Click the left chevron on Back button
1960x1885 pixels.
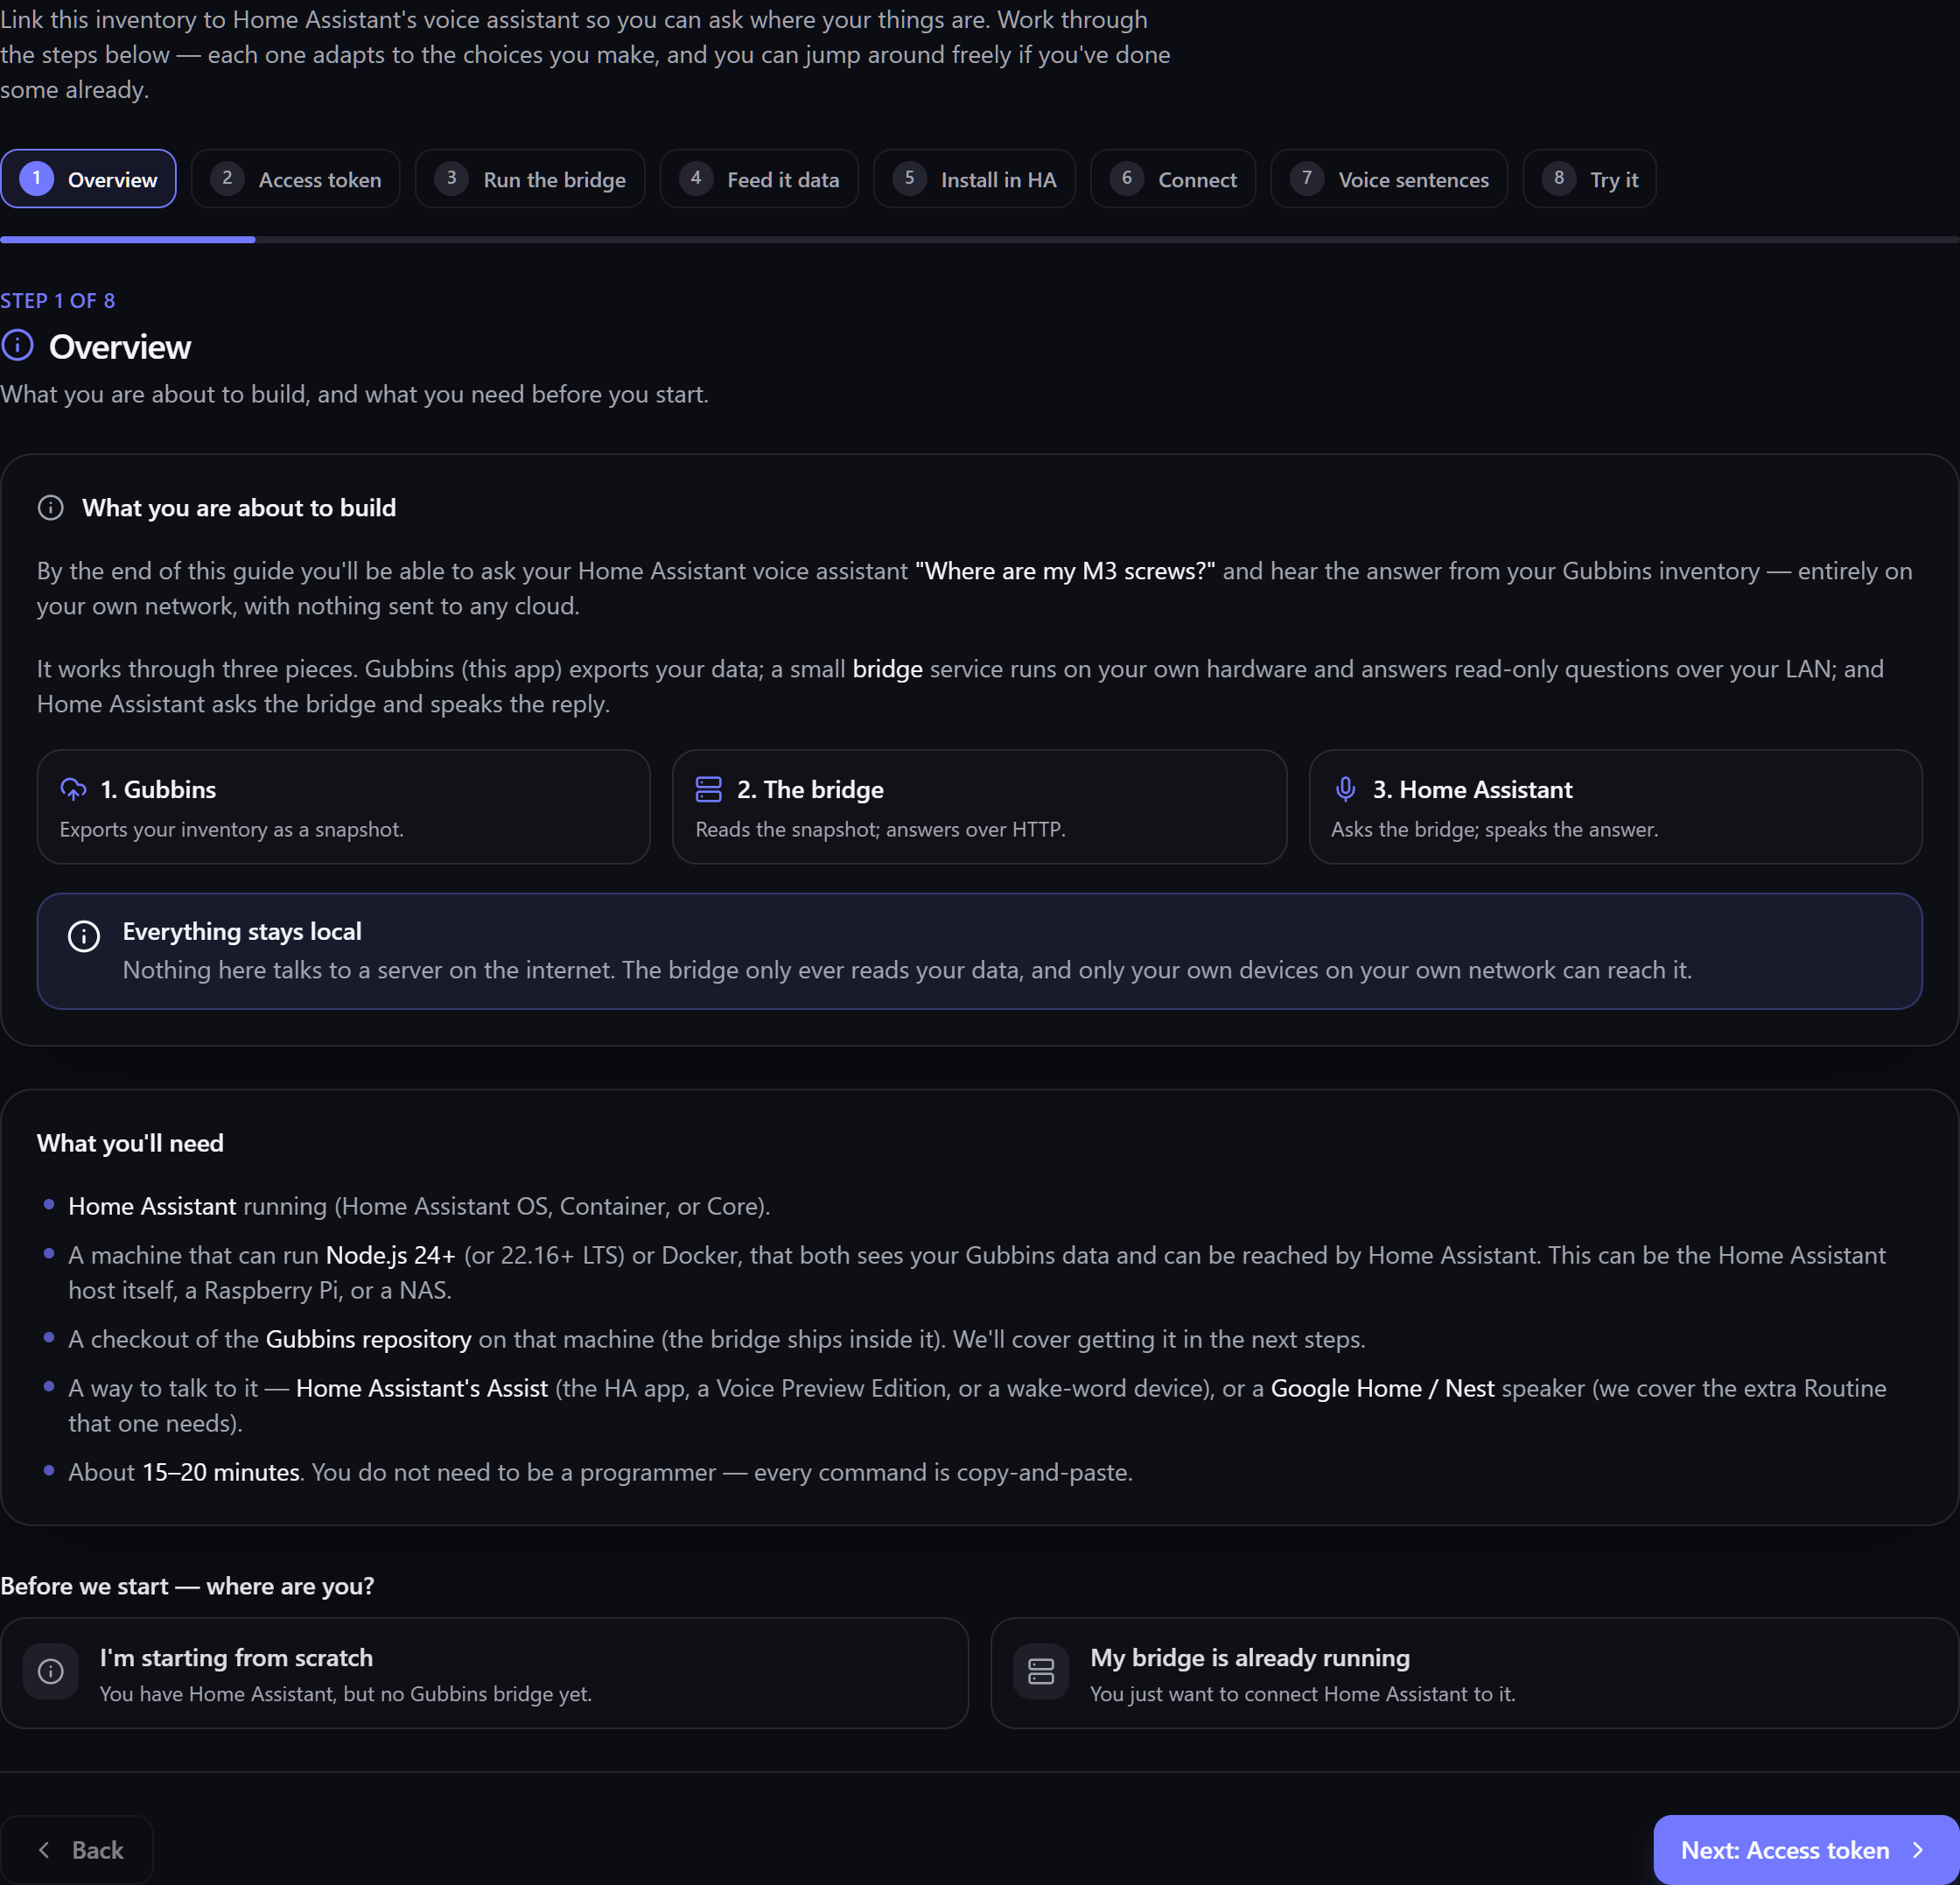44,1850
